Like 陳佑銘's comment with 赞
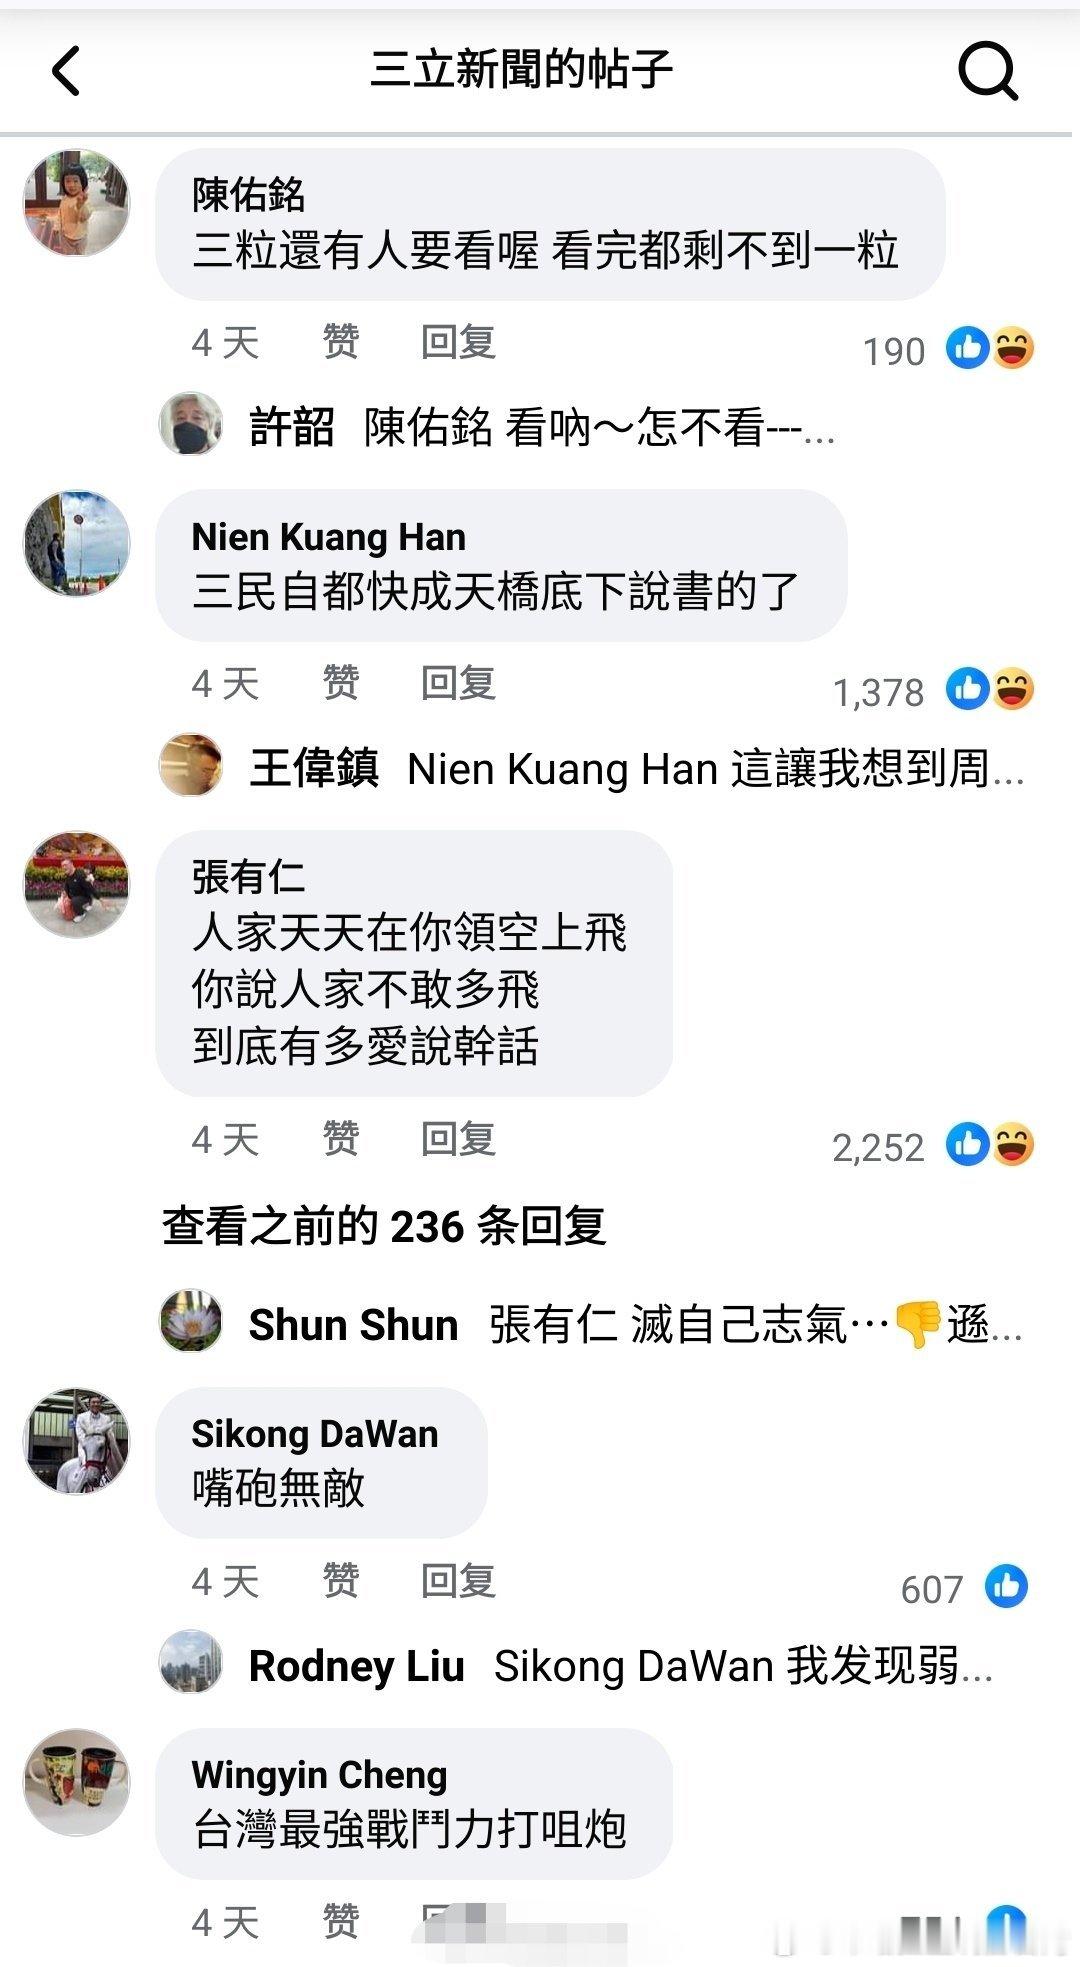Image resolution: width=1080 pixels, height=1967 pixels. click(341, 343)
